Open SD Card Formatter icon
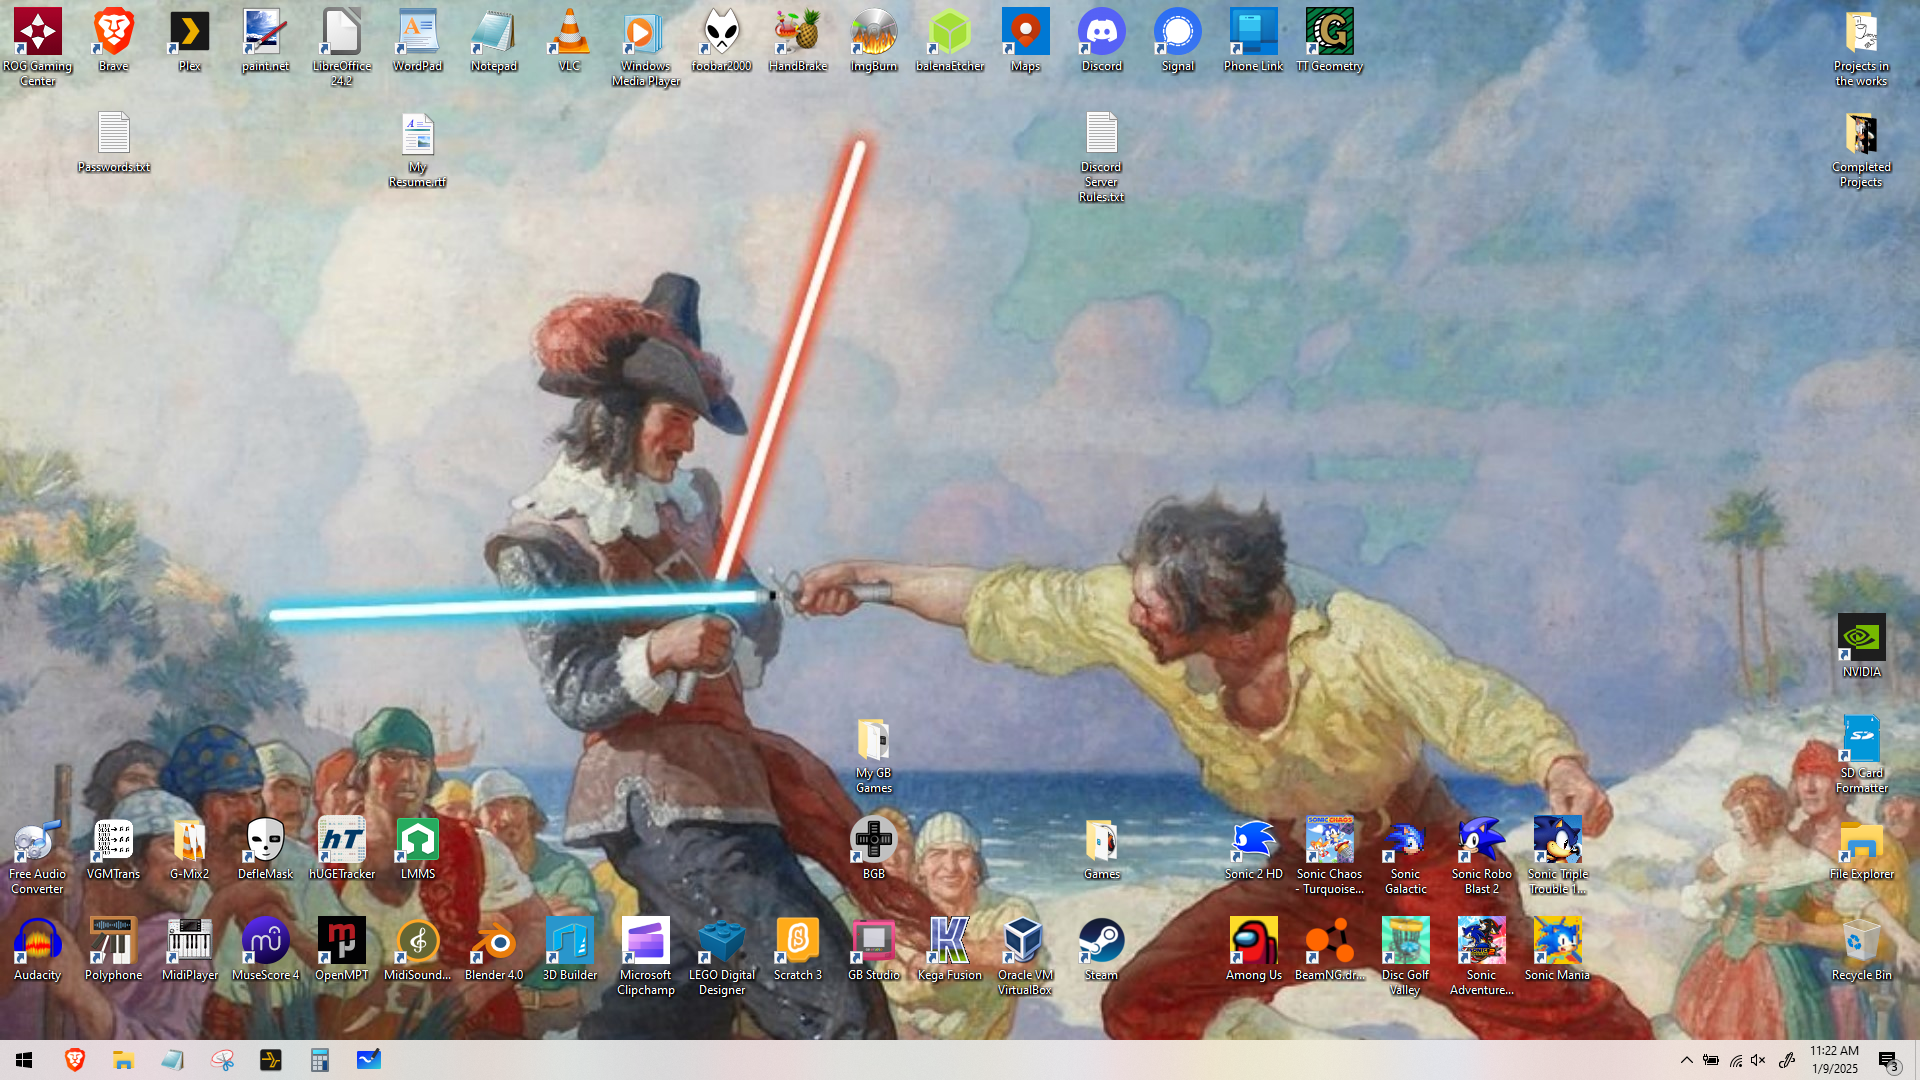 click(x=1861, y=754)
